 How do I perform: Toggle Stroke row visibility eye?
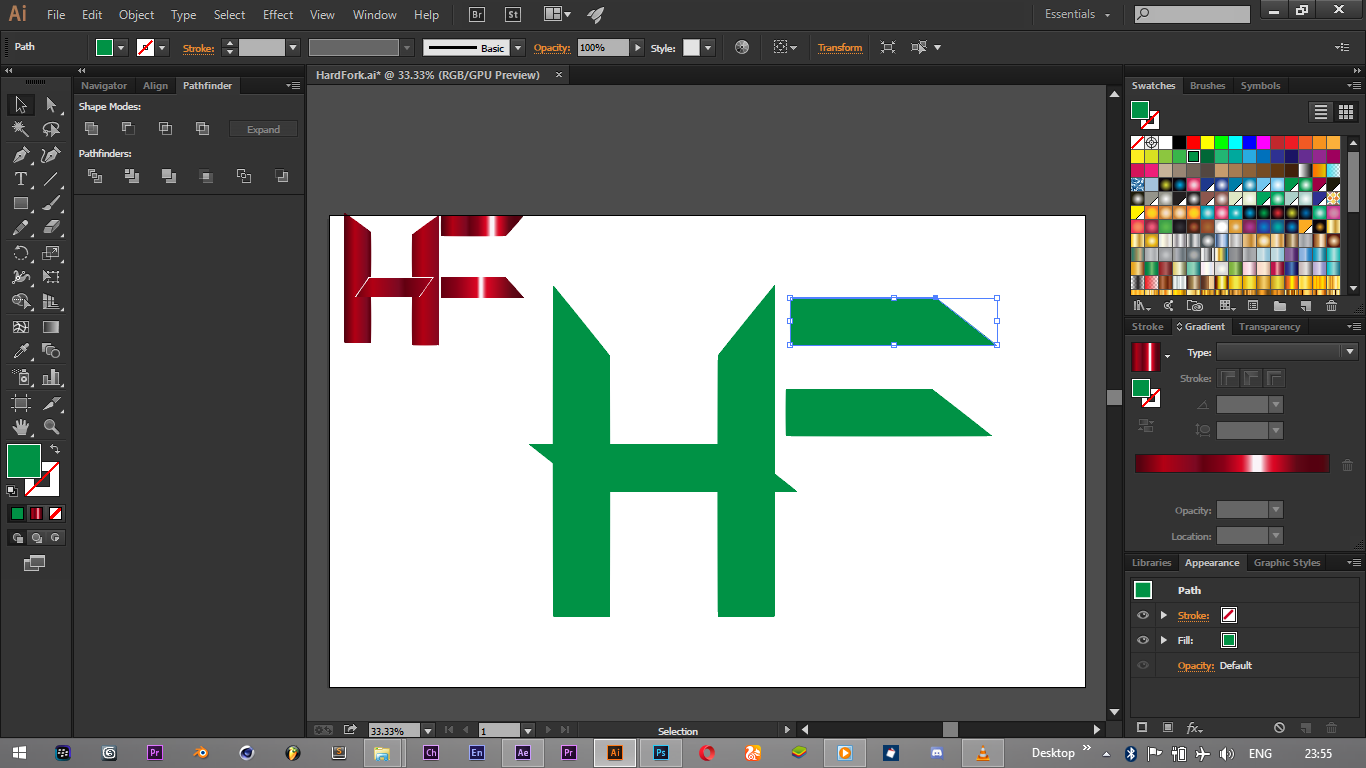click(1143, 615)
